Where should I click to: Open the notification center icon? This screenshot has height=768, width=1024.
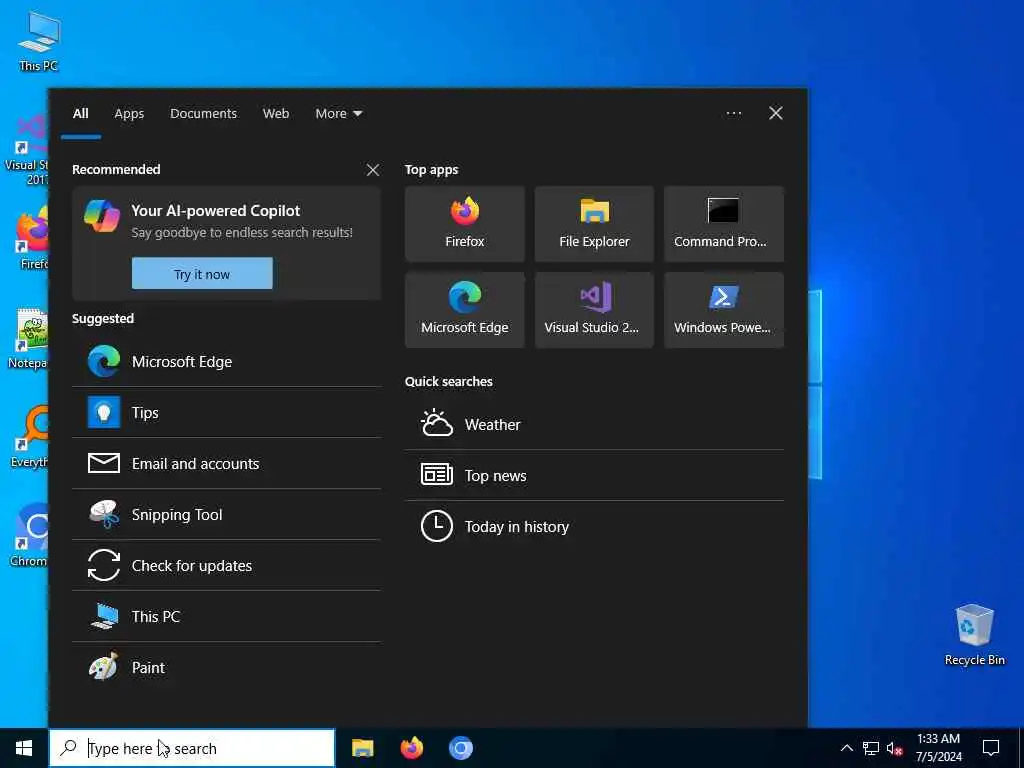pyautogui.click(x=991, y=748)
